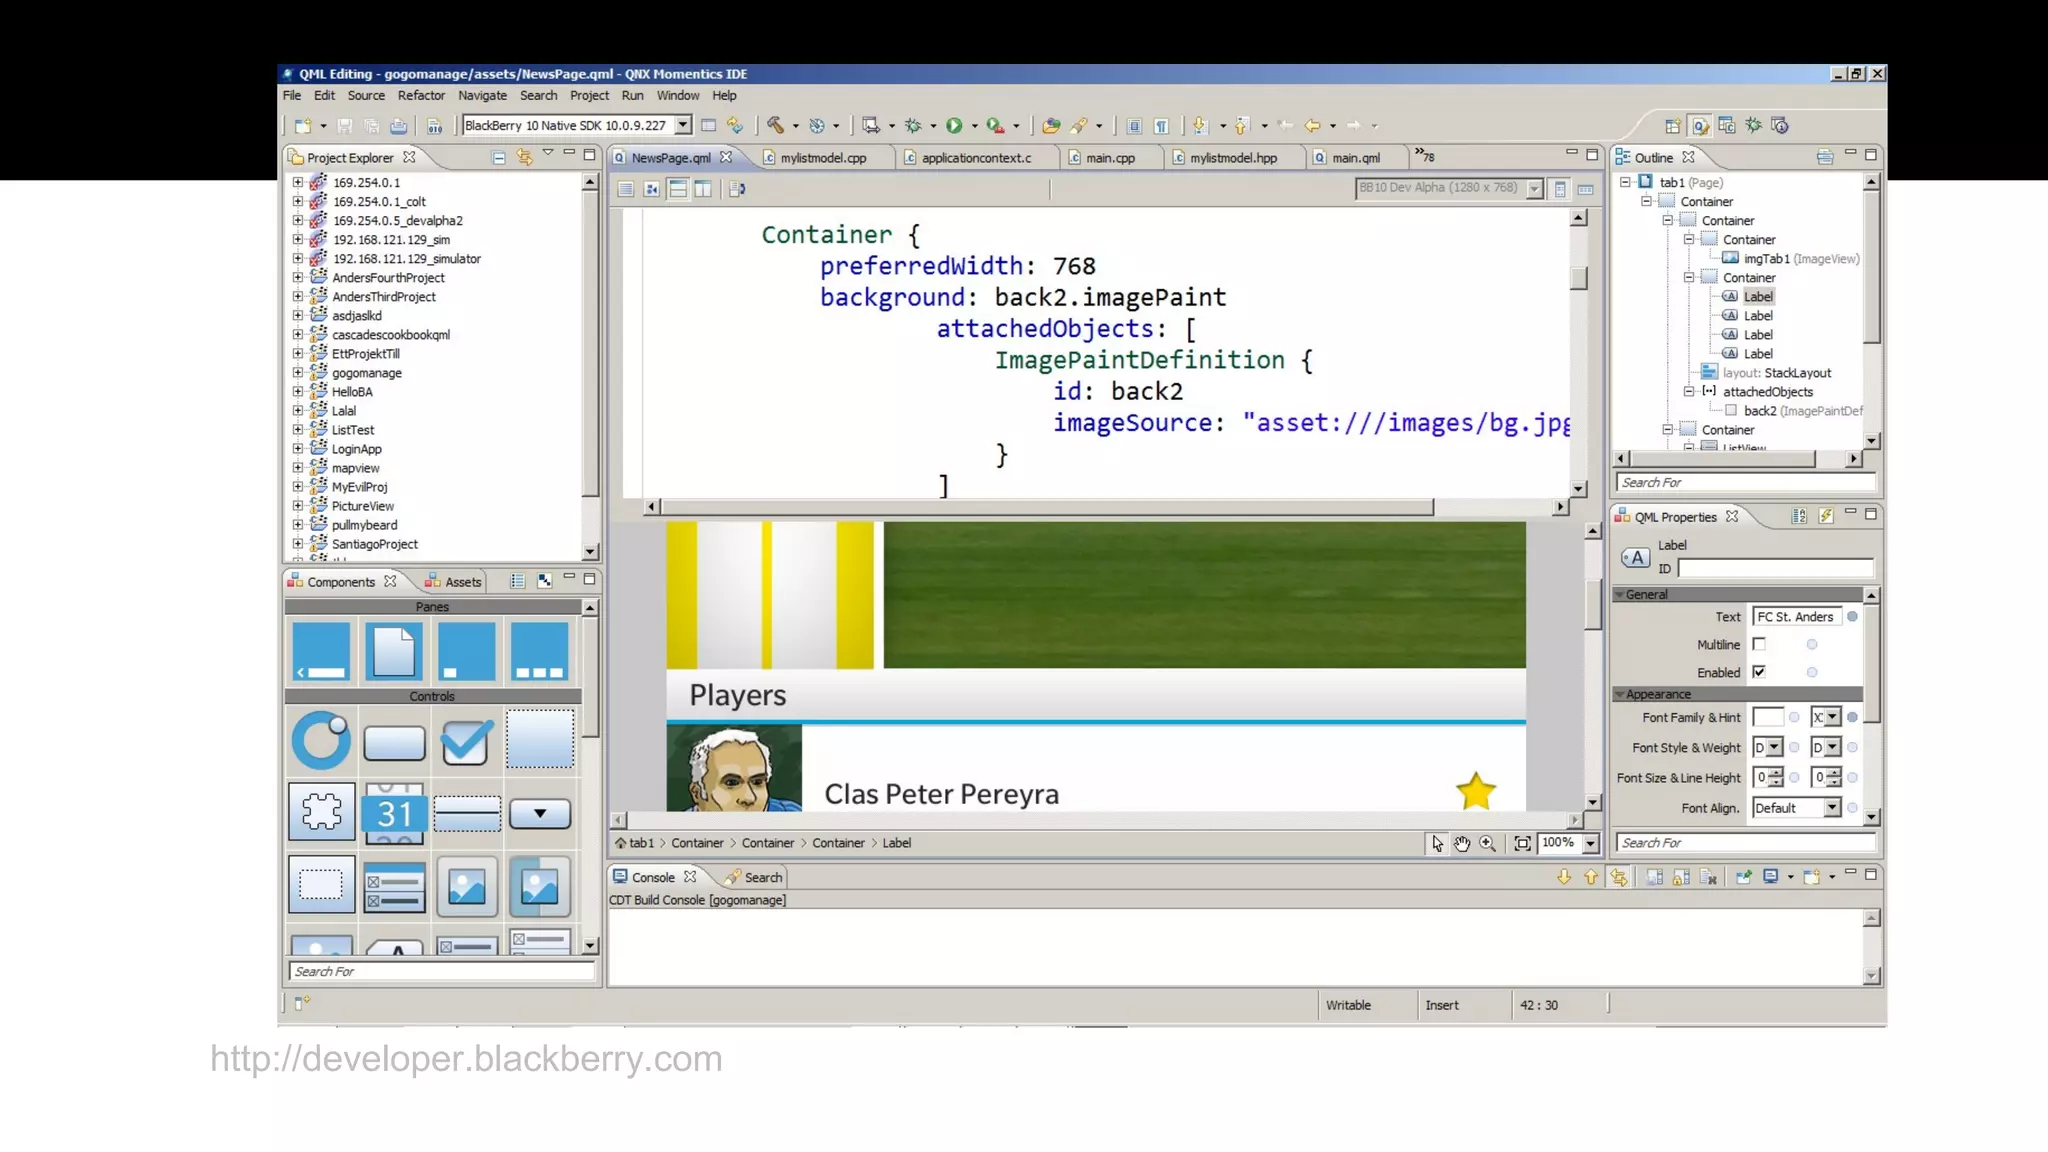Click the player star favorite icon
2048x1152 pixels.
(1476, 791)
